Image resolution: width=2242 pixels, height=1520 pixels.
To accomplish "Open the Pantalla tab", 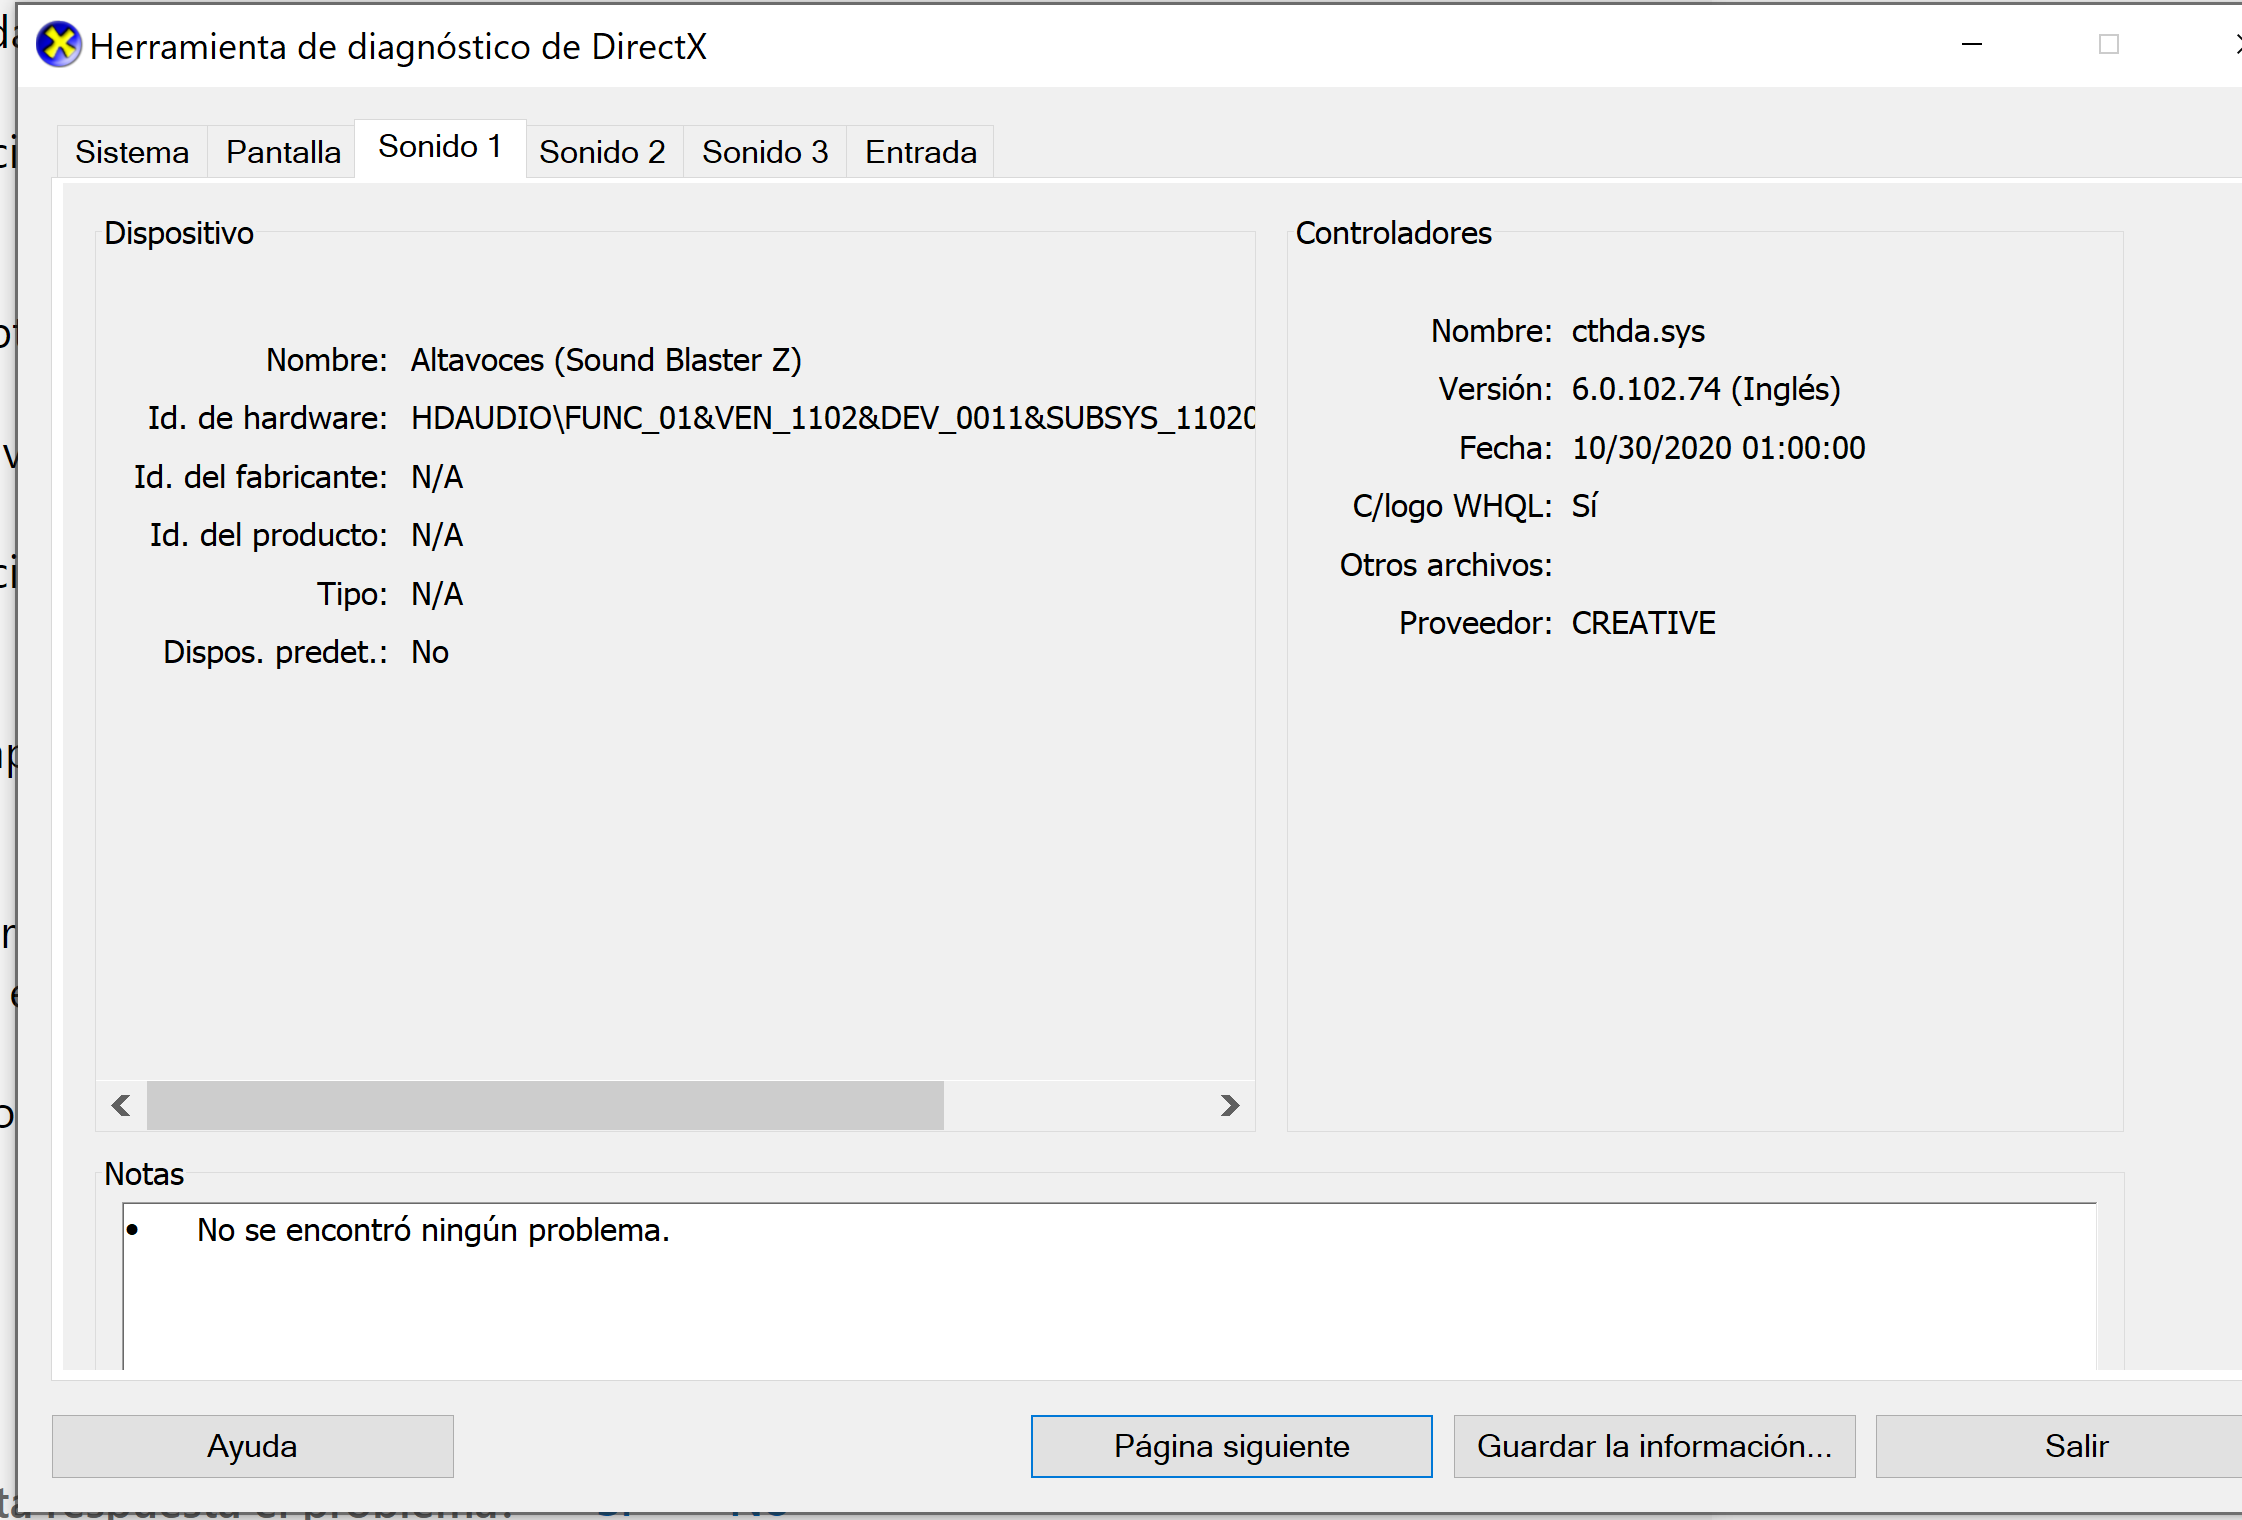I will [283, 152].
